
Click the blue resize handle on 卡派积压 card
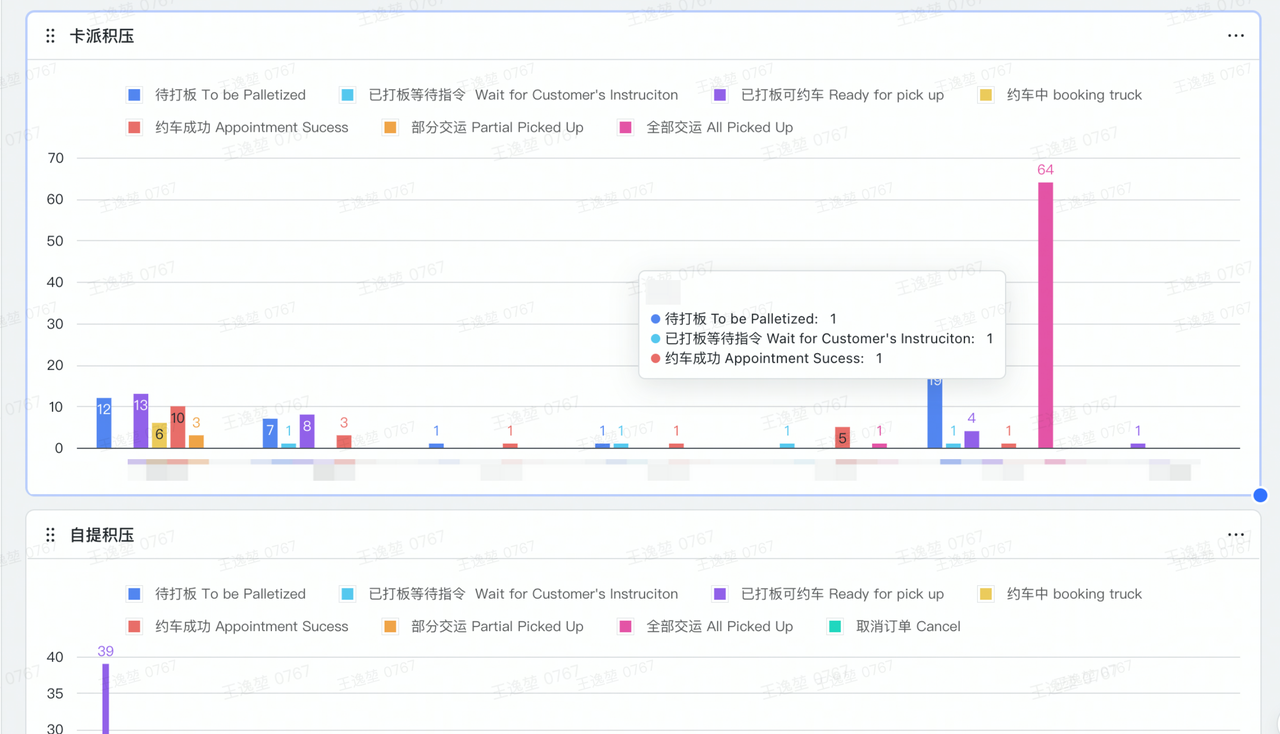1260,495
